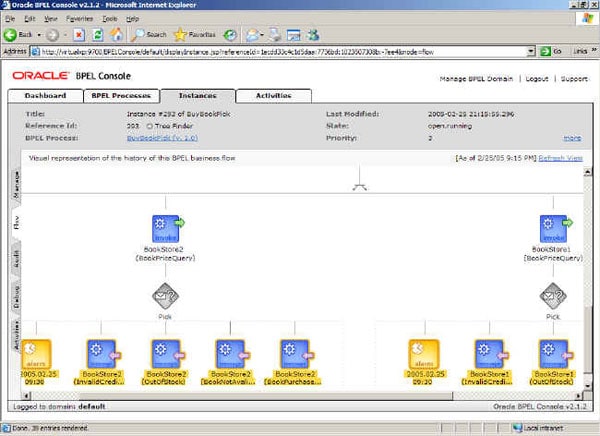Viewport: 600px width, 436px height.
Task: Open BookStore1 InvalidCredi... receive icon
Action: [x=491, y=354]
